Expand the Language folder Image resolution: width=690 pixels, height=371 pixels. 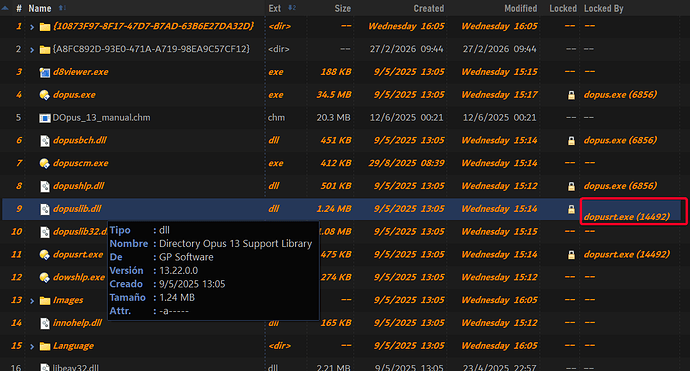pyautogui.click(x=32, y=347)
